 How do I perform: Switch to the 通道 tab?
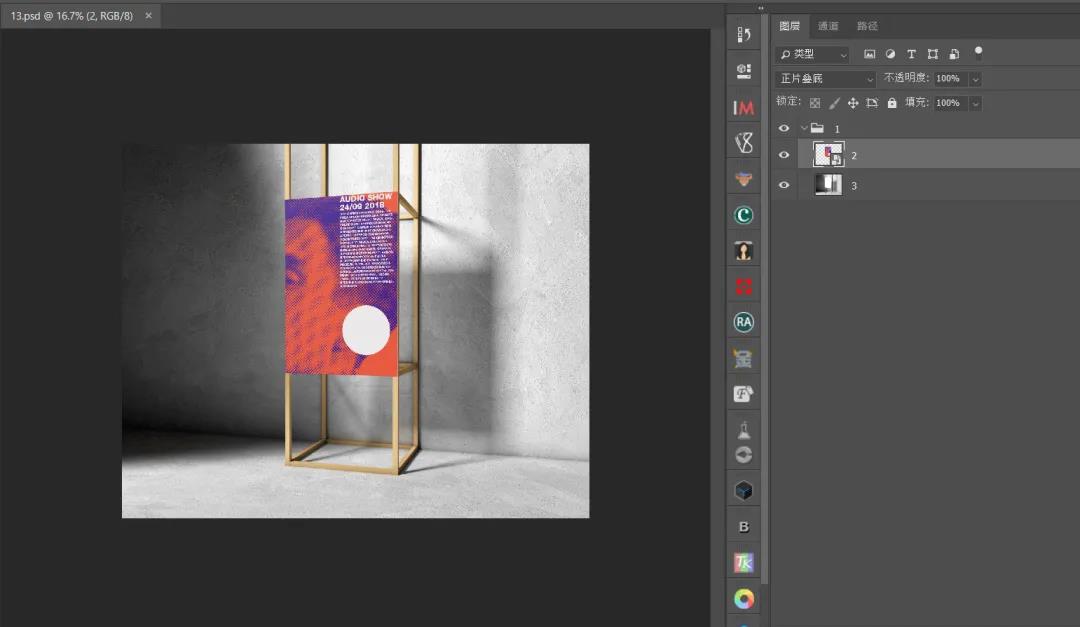point(828,26)
